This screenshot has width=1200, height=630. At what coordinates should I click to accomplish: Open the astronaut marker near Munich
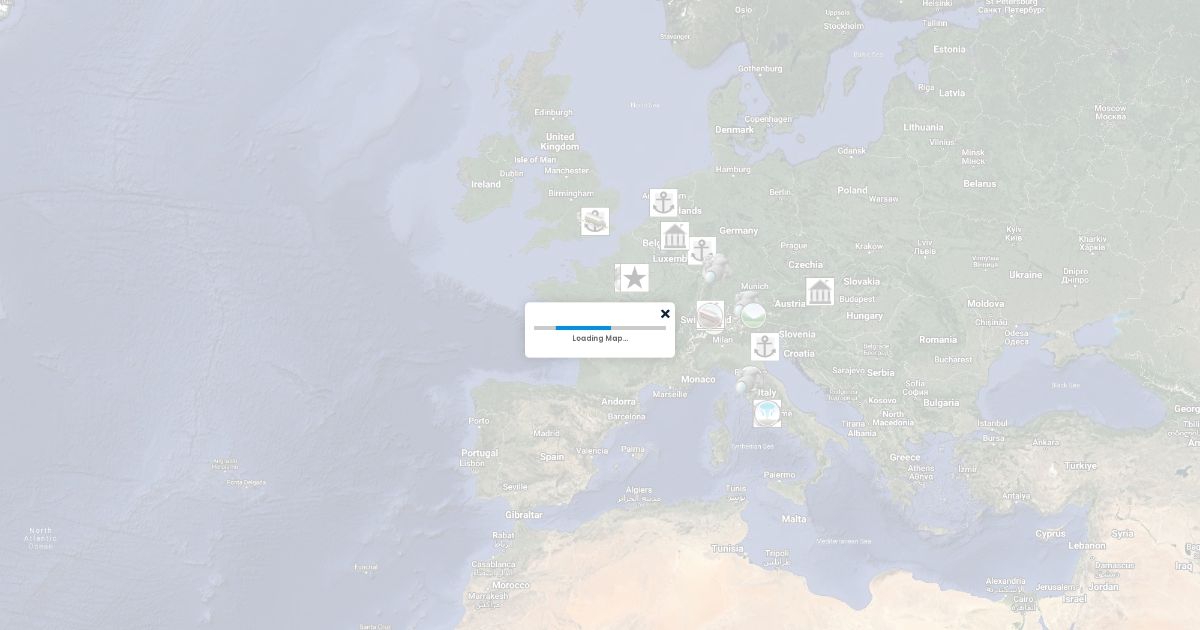pos(745,302)
